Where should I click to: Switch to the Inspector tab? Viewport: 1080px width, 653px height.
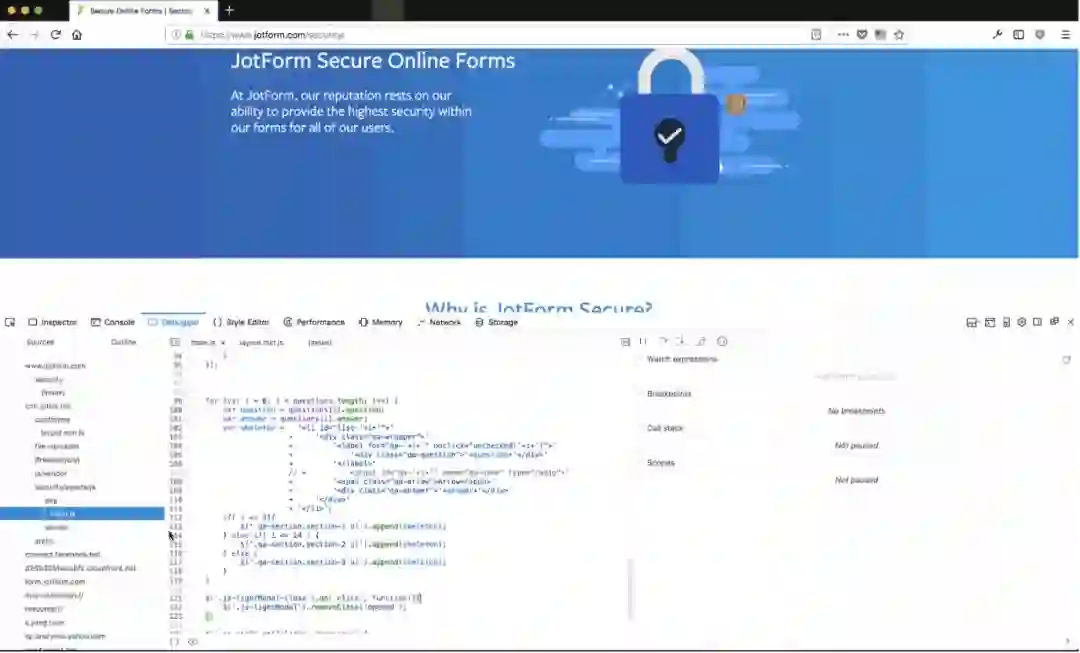pos(52,322)
